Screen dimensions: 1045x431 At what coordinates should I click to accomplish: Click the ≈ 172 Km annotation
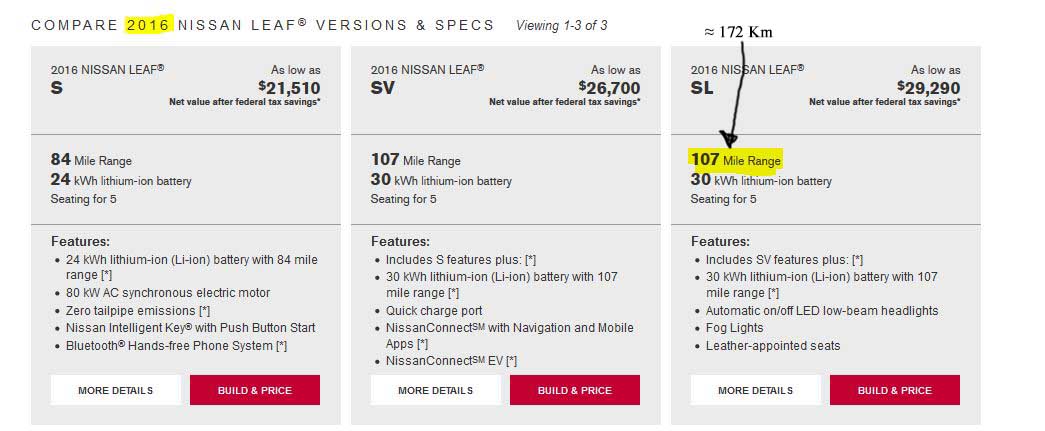[x=738, y=32]
